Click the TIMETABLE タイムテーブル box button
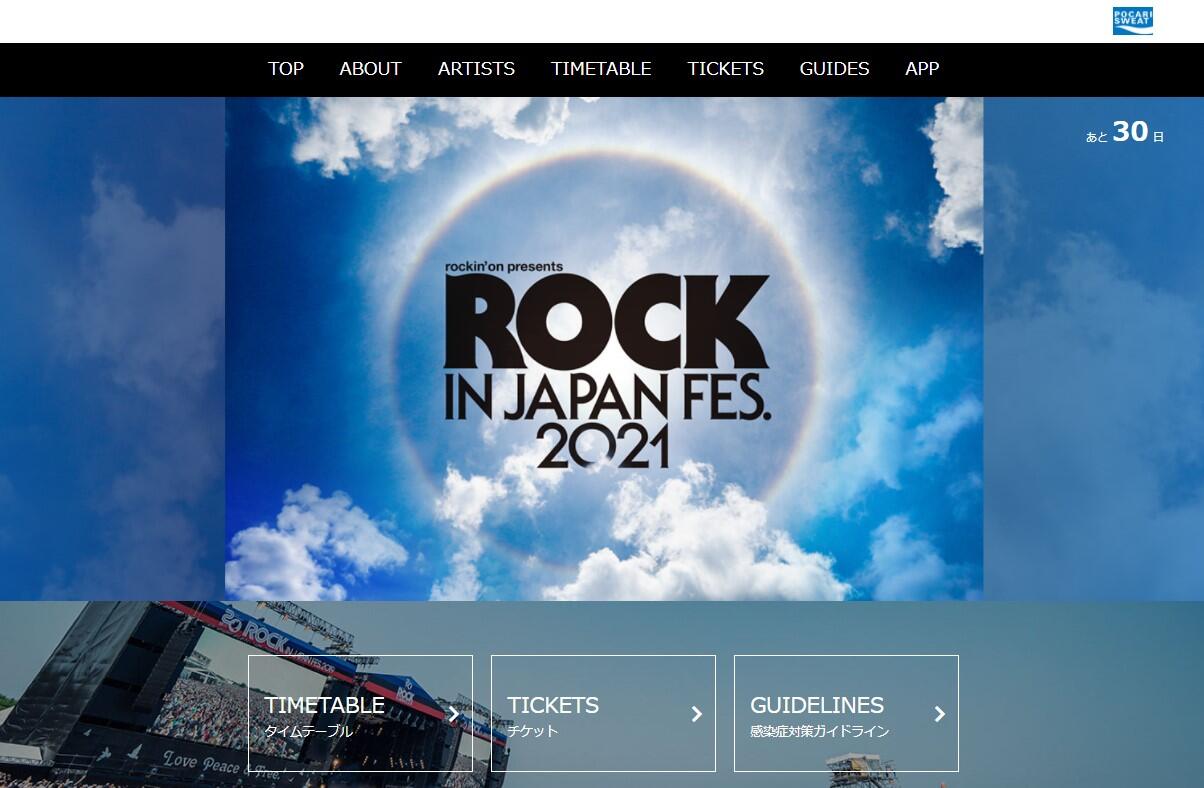Screen dimensions: 1204x788 (x=360, y=713)
